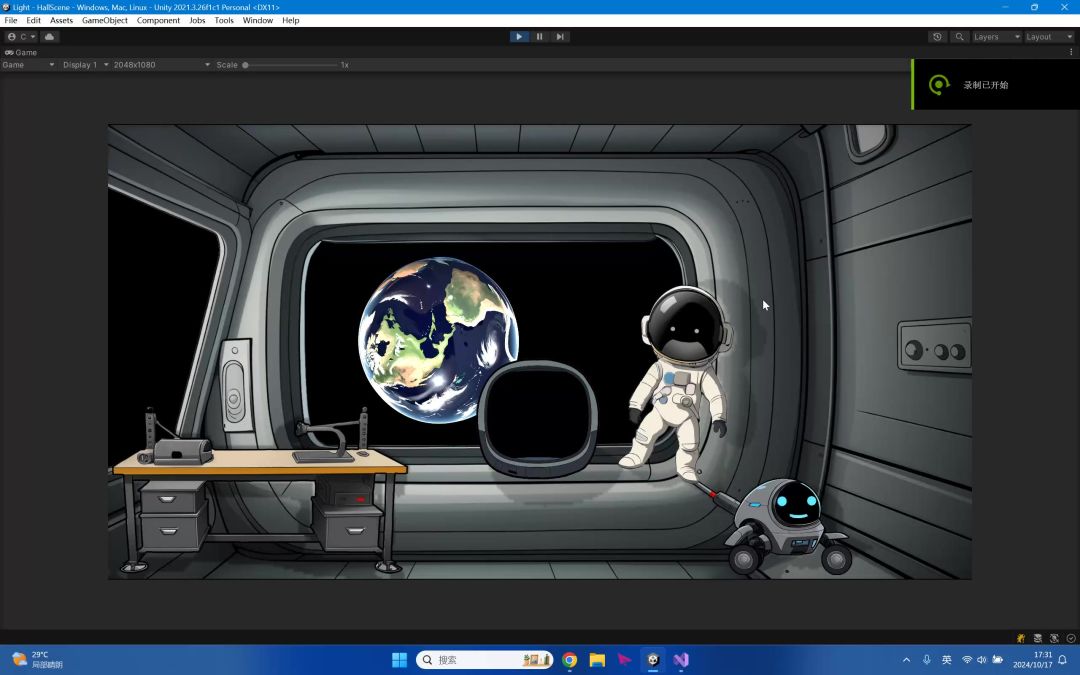Click the yellow bug debug-mode icon in status bar
This screenshot has width=1080, height=675.
1021,638
